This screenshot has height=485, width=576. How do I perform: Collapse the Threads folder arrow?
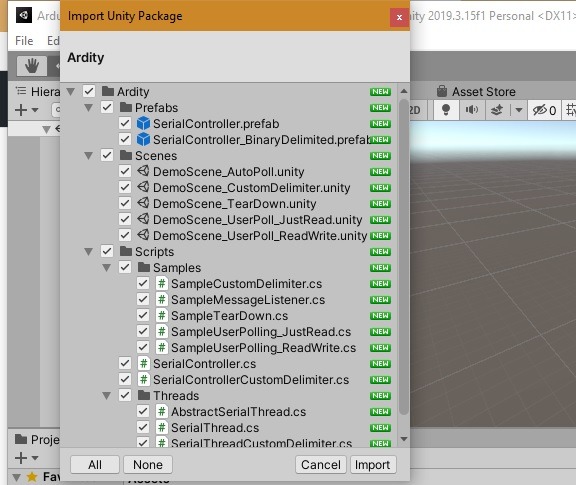point(107,396)
